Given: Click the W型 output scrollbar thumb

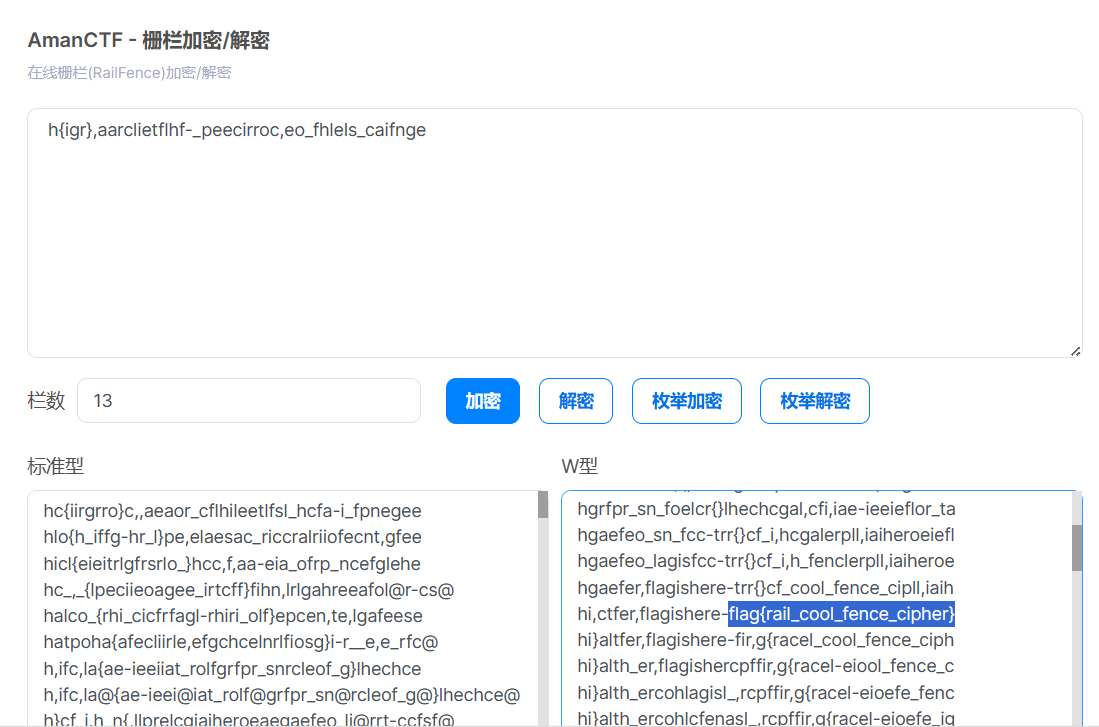Looking at the screenshot, I should pyautogui.click(x=1077, y=548).
